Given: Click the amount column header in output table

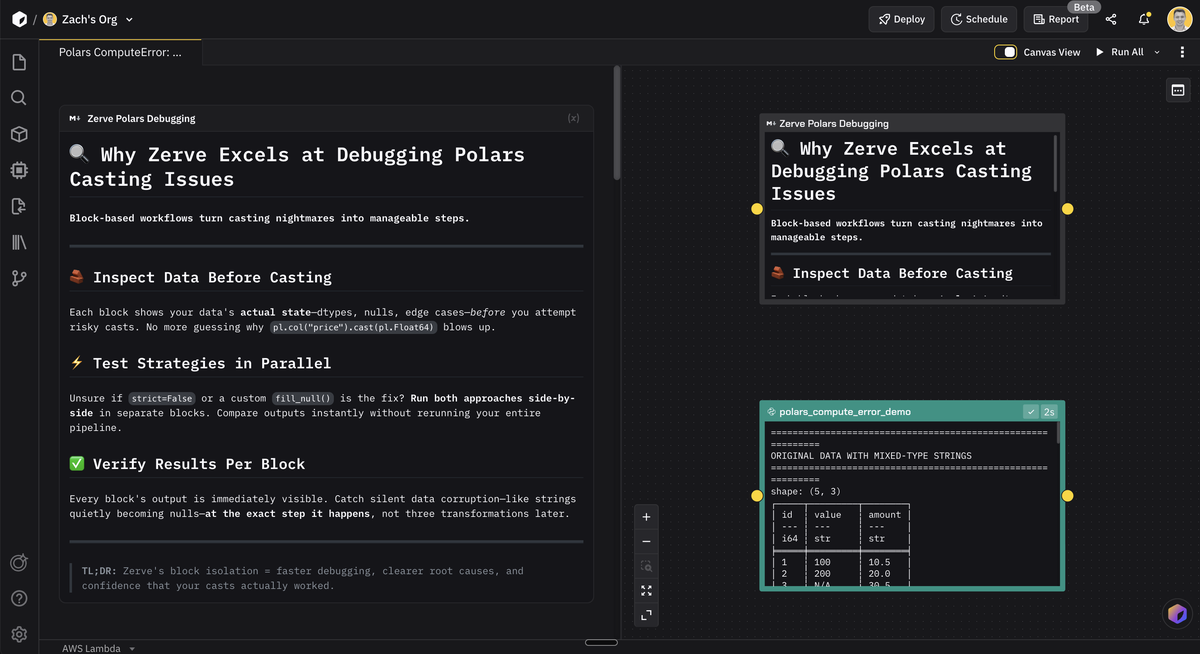Looking at the screenshot, I should (x=885, y=515).
